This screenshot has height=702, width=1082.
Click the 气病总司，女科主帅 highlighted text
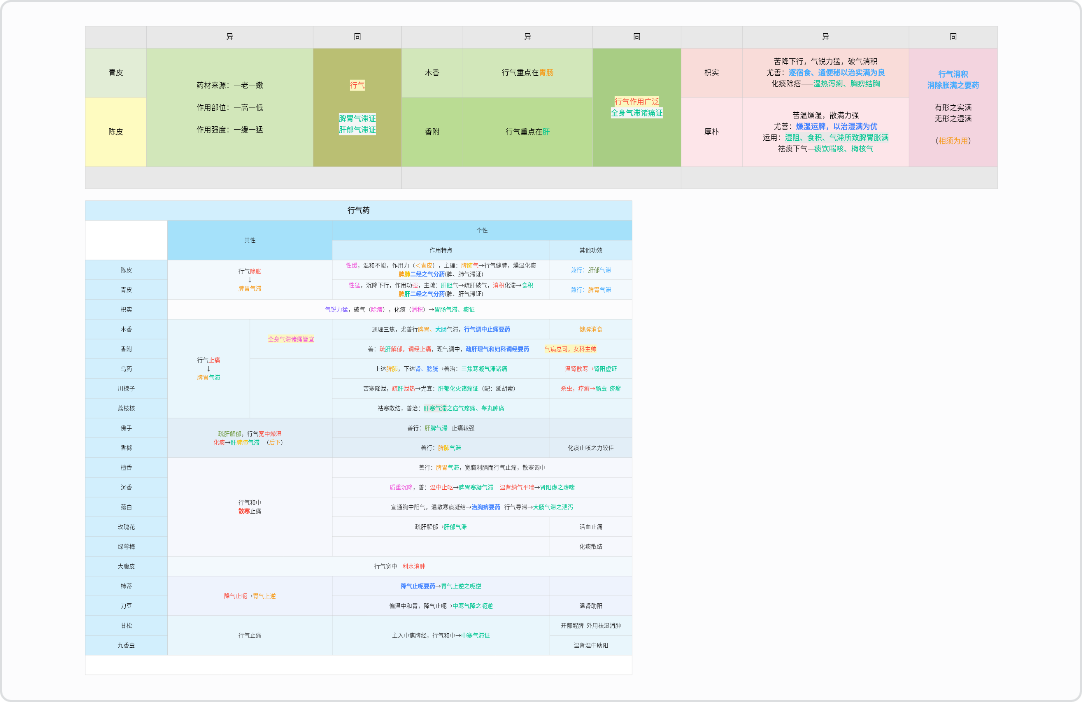(570, 349)
